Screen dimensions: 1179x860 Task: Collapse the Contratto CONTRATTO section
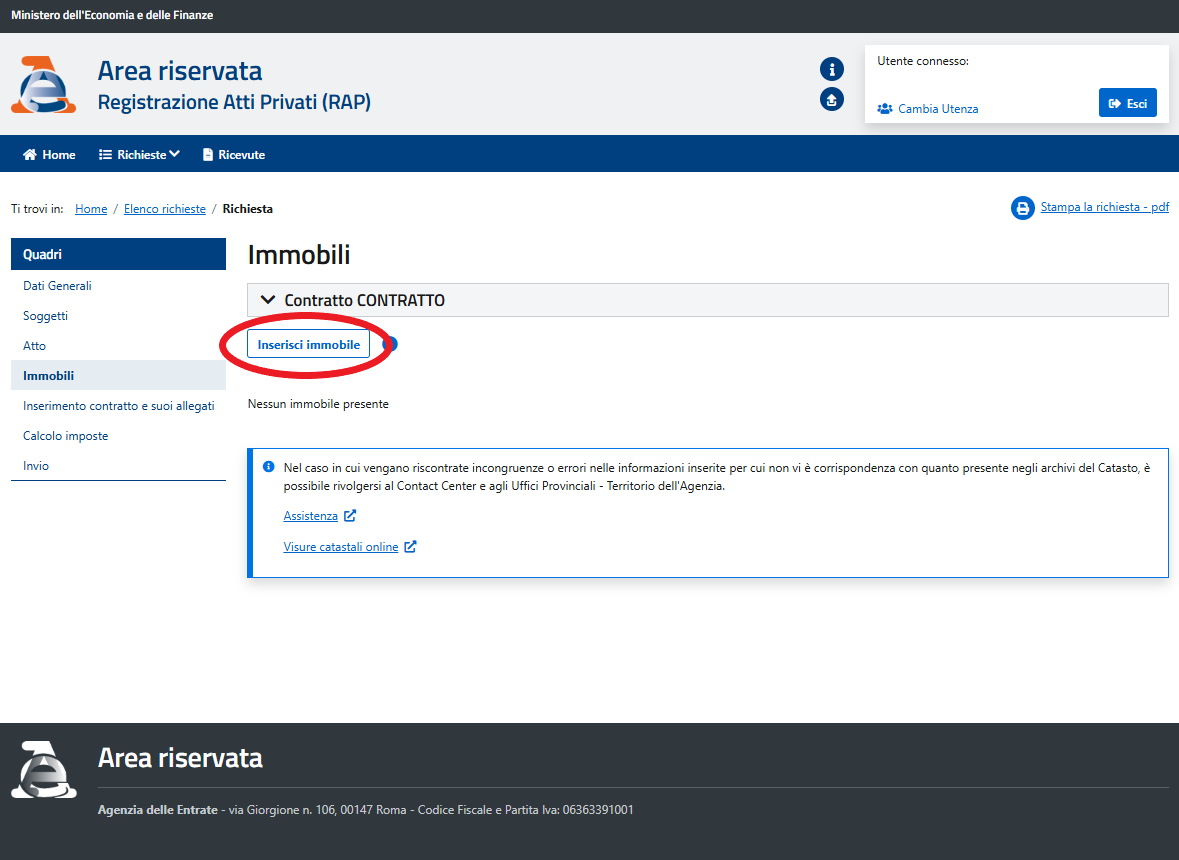[708, 300]
